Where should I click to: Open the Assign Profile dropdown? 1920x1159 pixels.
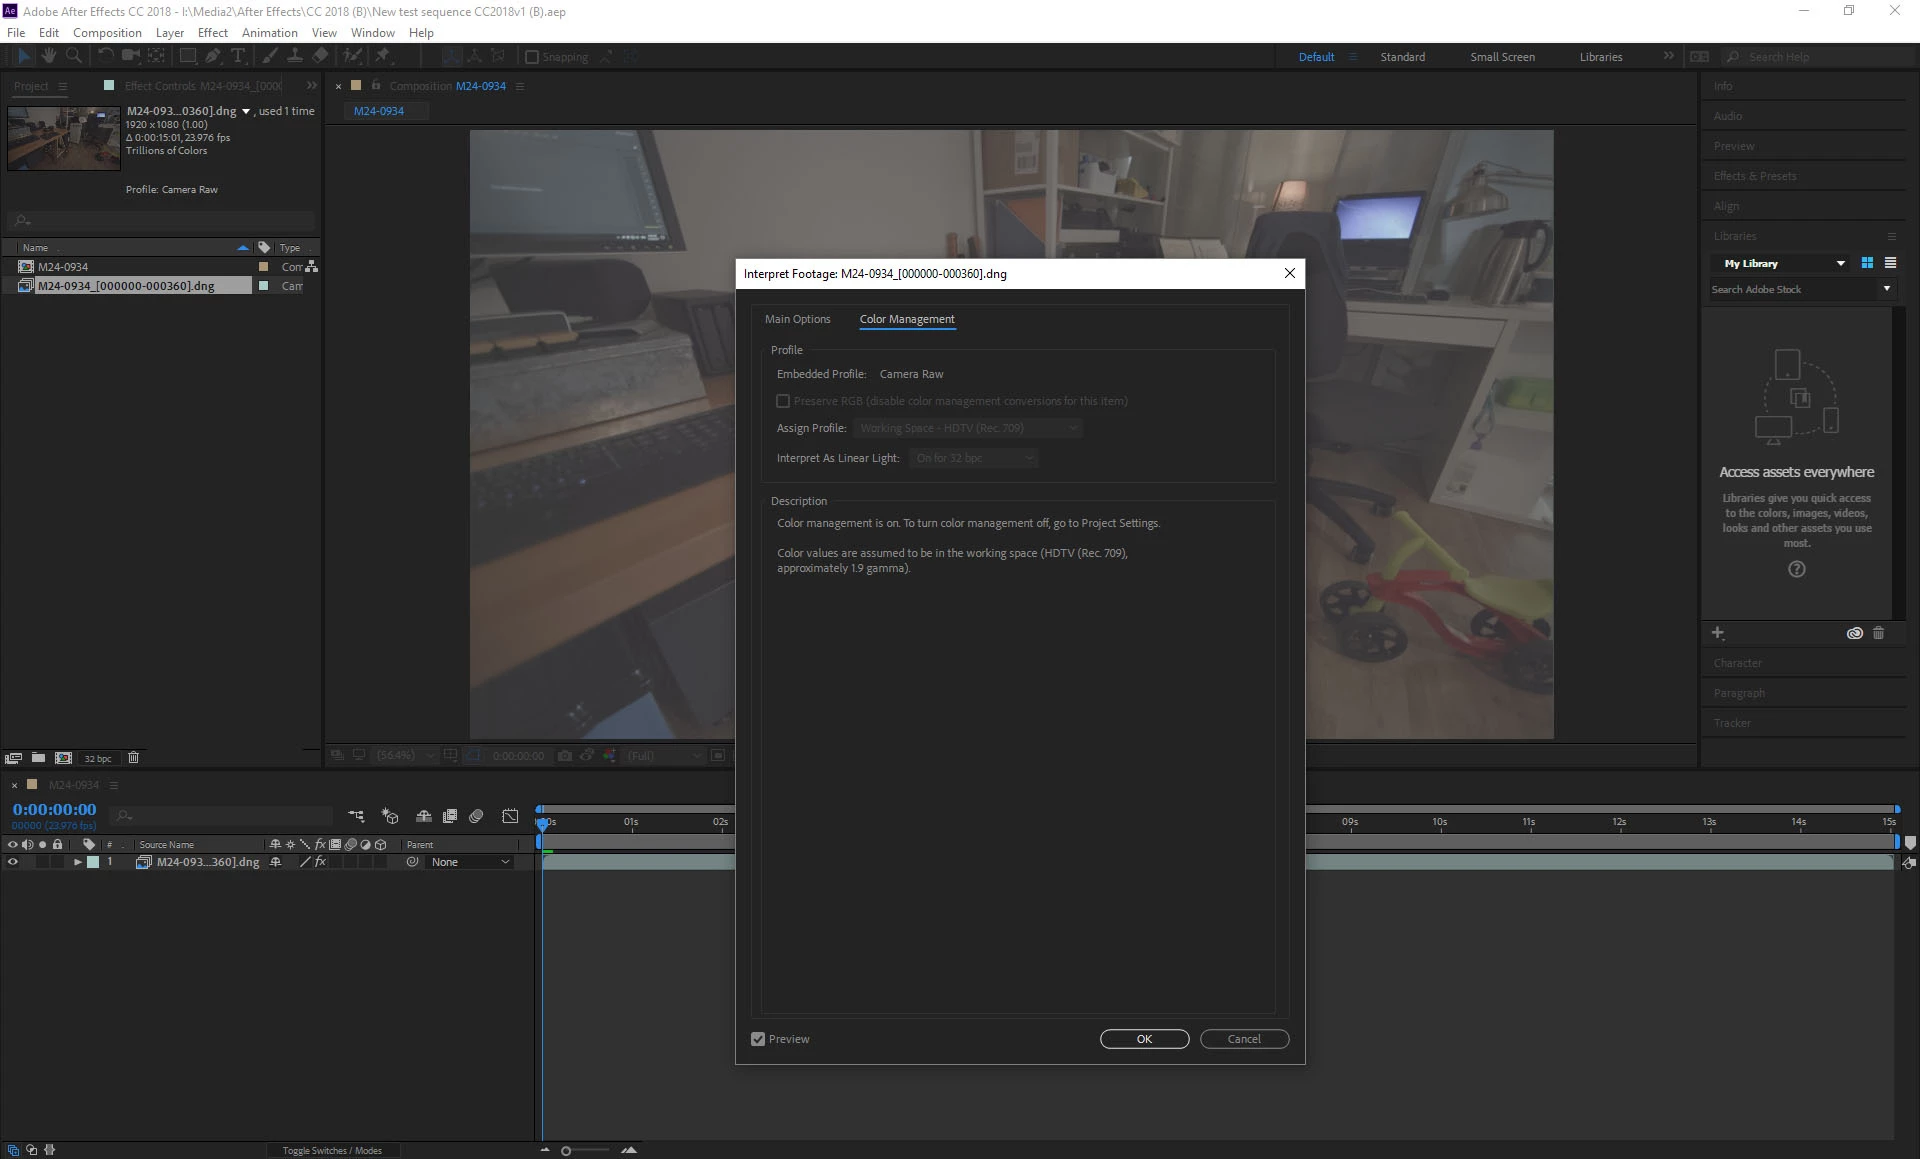(967, 428)
